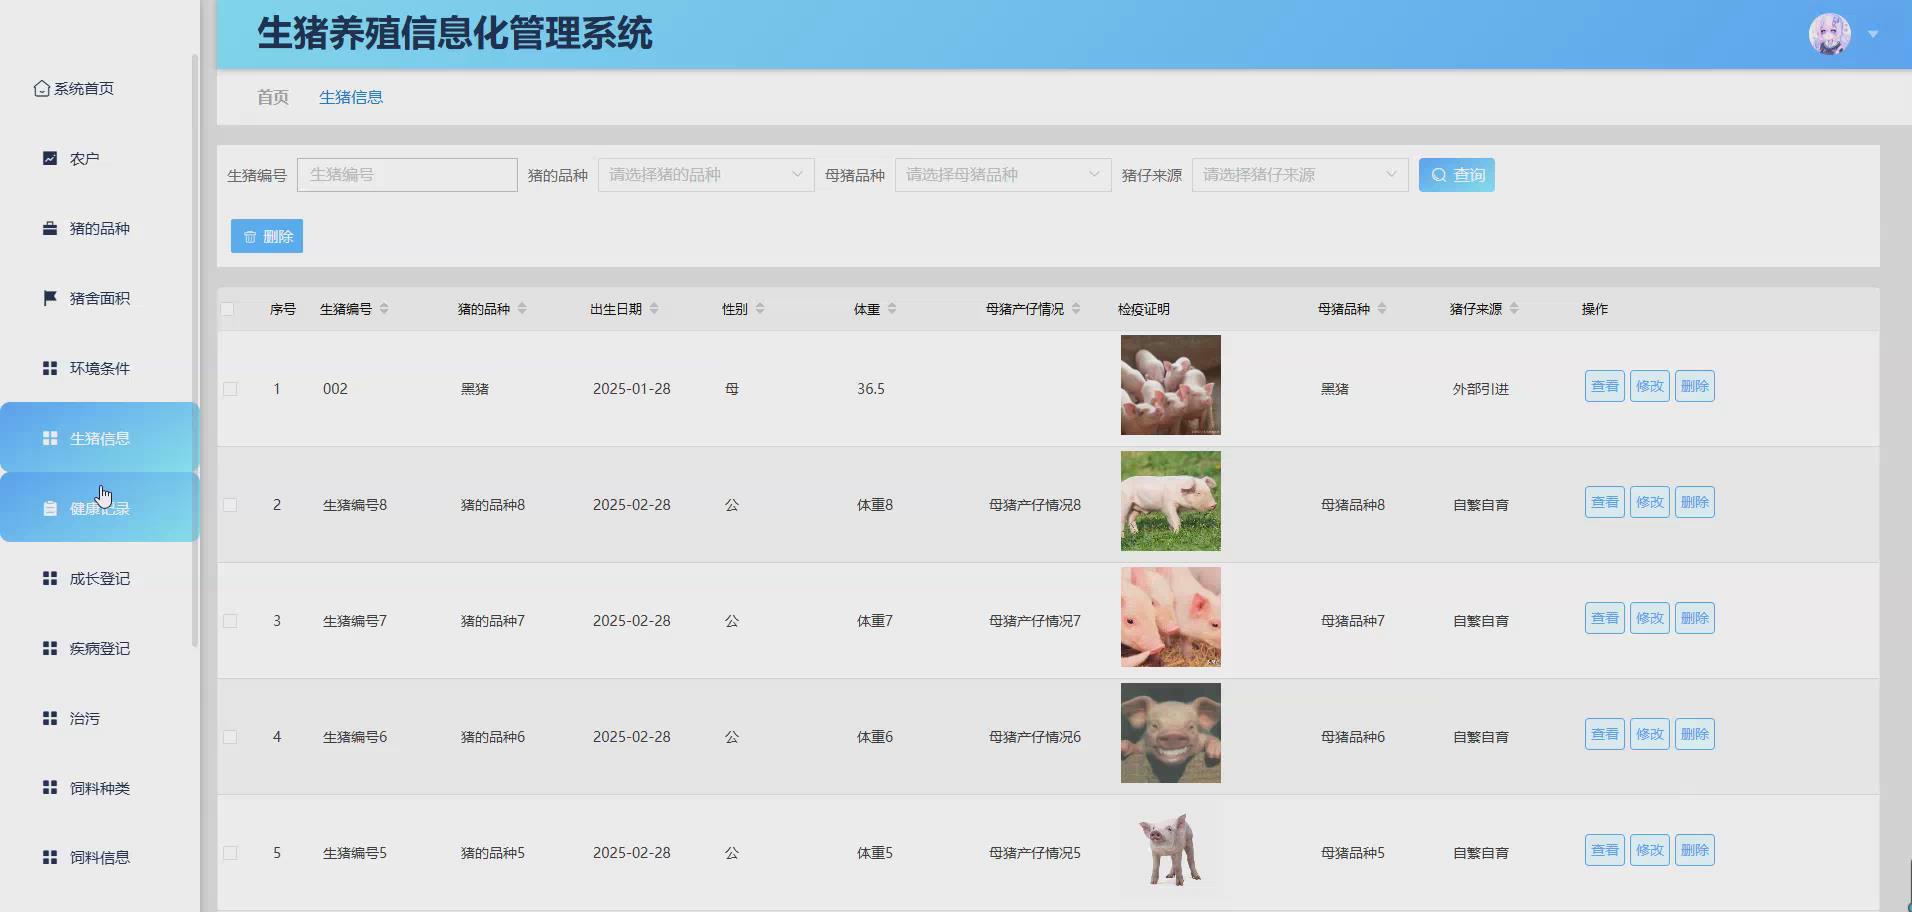Check the select-all checkbox in table header
The width and height of the screenshot is (1912, 912).
pos(230,308)
